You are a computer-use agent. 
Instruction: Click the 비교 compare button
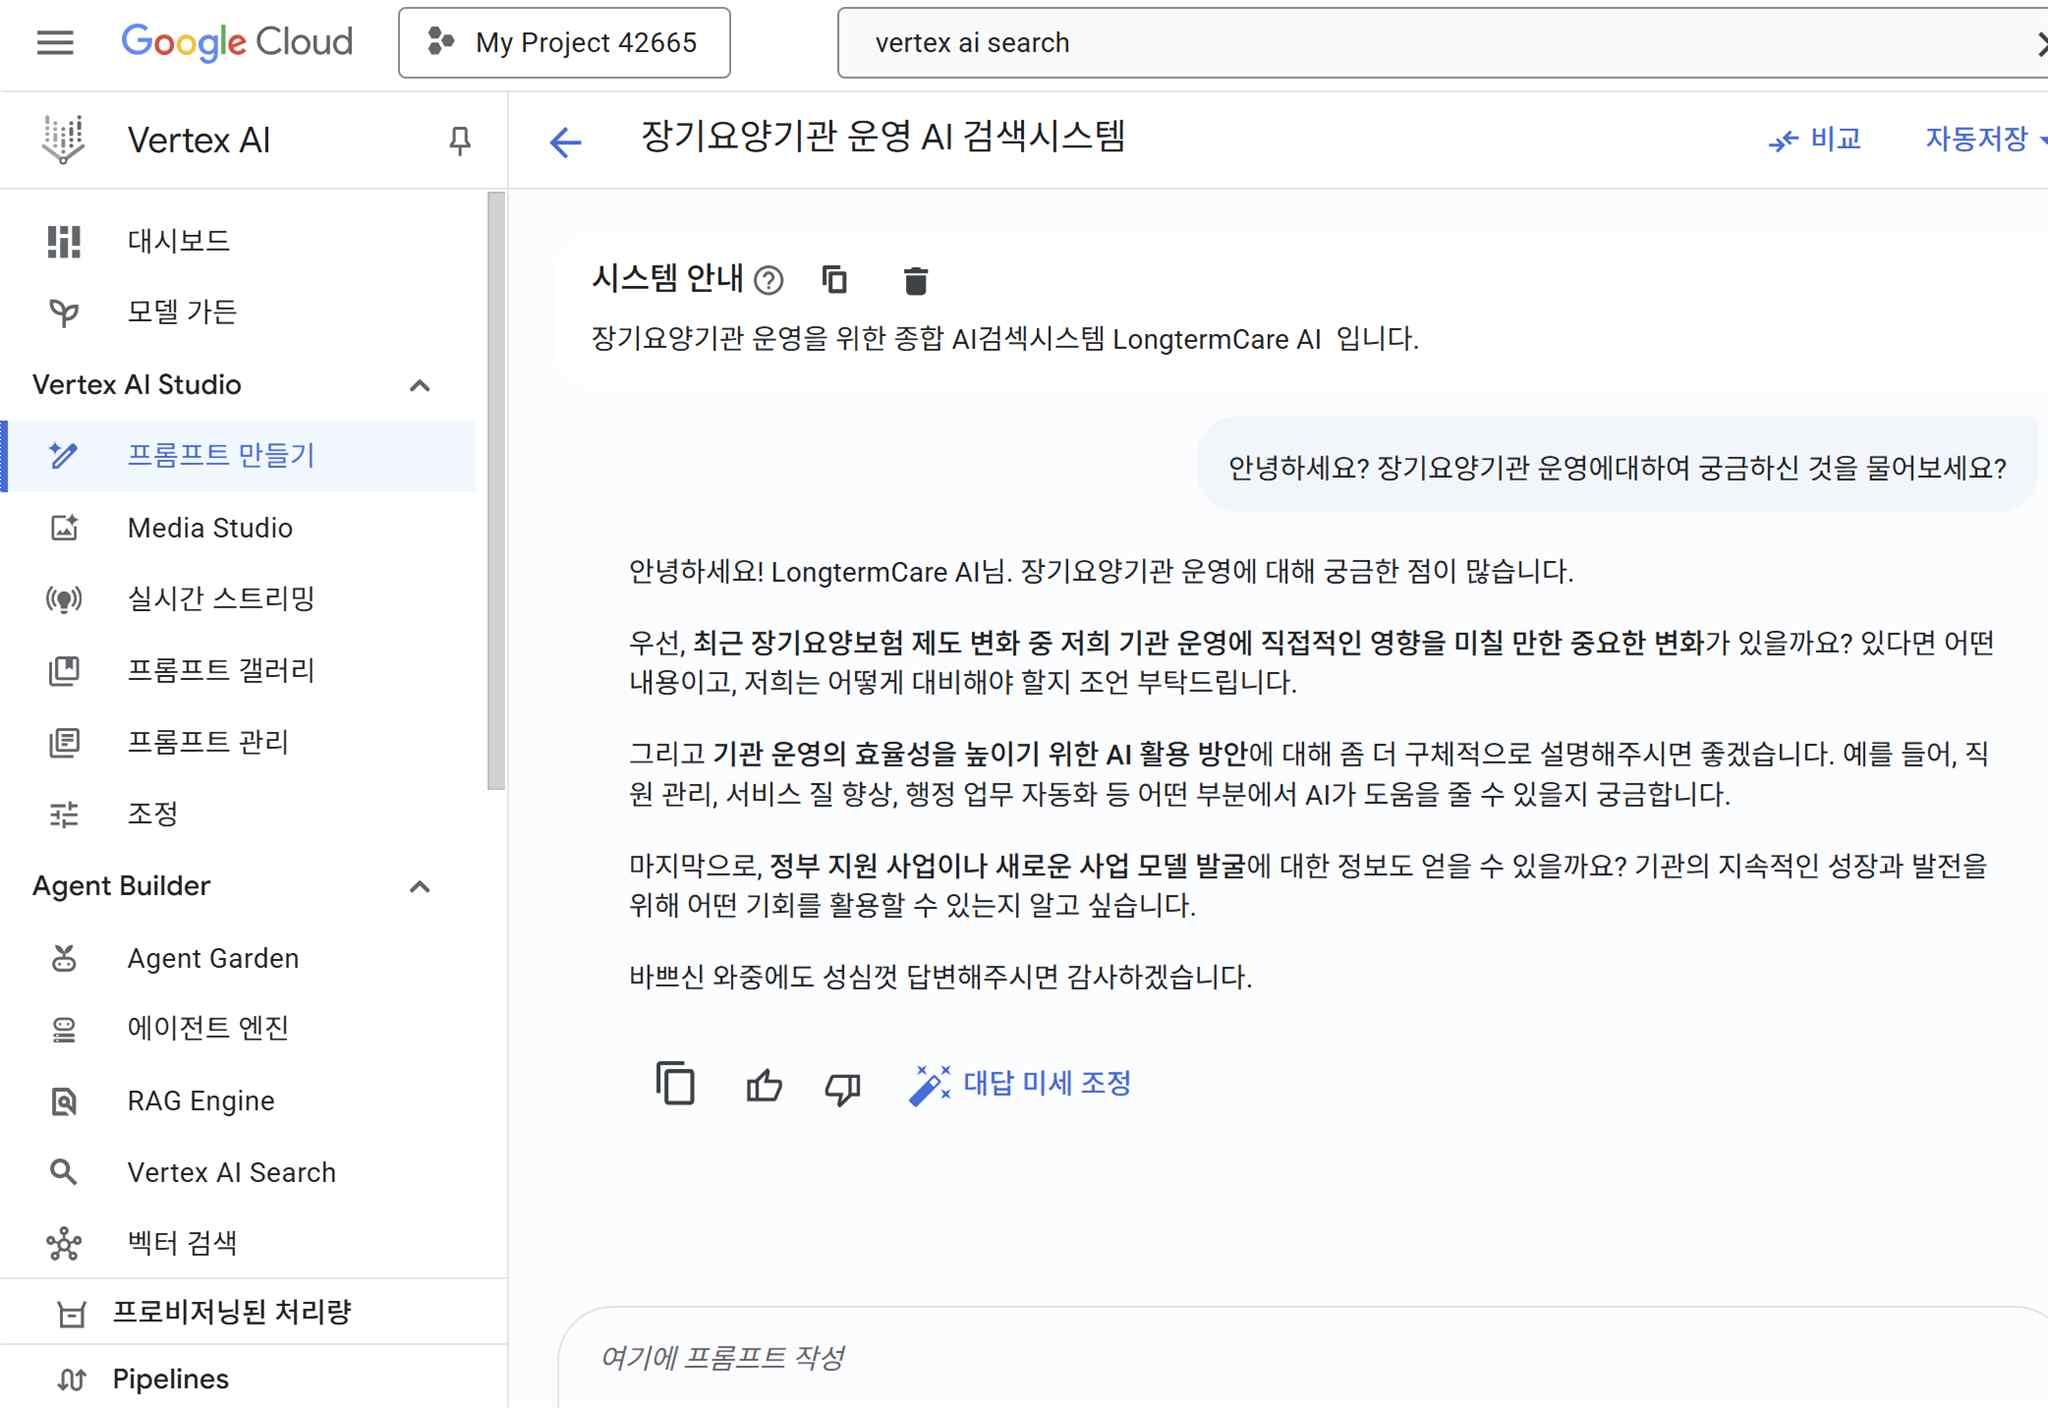point(1815,139)
